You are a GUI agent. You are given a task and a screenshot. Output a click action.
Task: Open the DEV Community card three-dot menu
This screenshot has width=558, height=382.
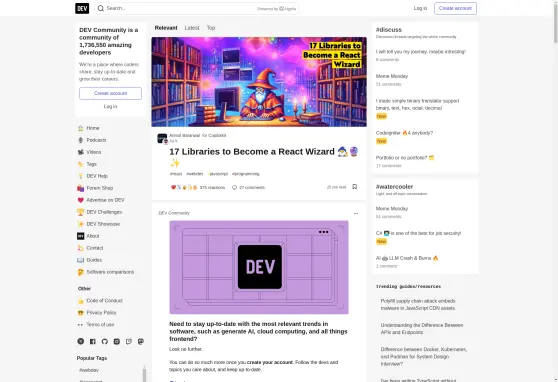[356, 213]
